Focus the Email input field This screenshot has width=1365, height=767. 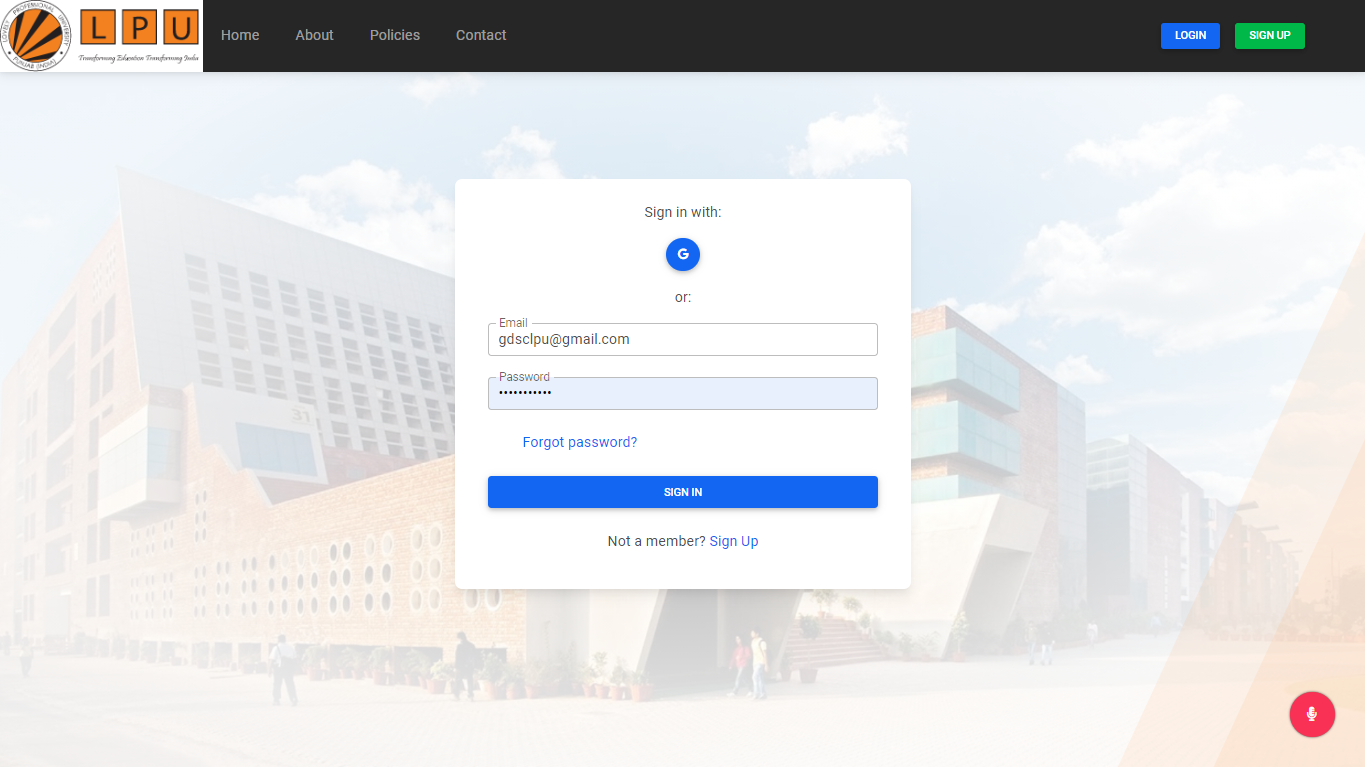tap(683, 339)
